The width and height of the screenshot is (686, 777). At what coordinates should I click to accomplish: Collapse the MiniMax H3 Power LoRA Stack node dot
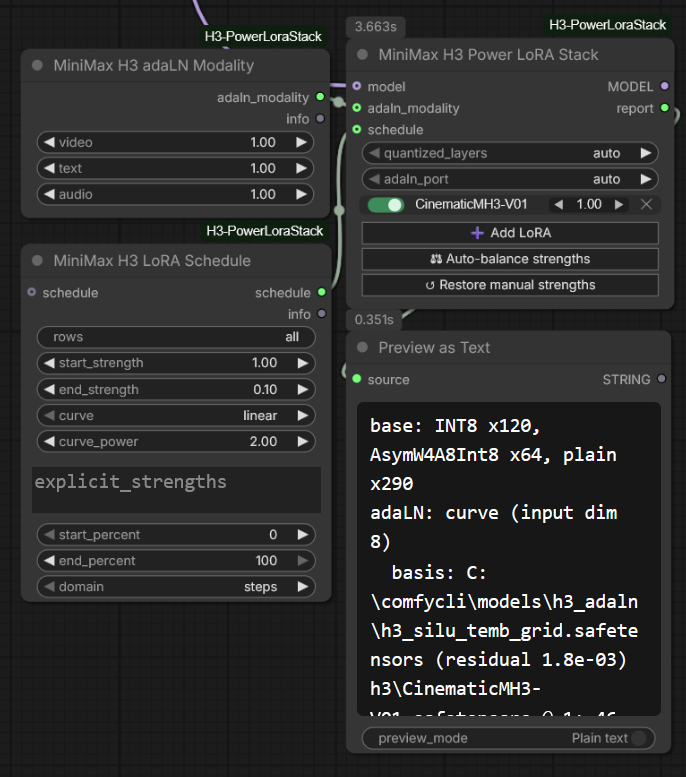pyautogui.click(x=362, y=55)
